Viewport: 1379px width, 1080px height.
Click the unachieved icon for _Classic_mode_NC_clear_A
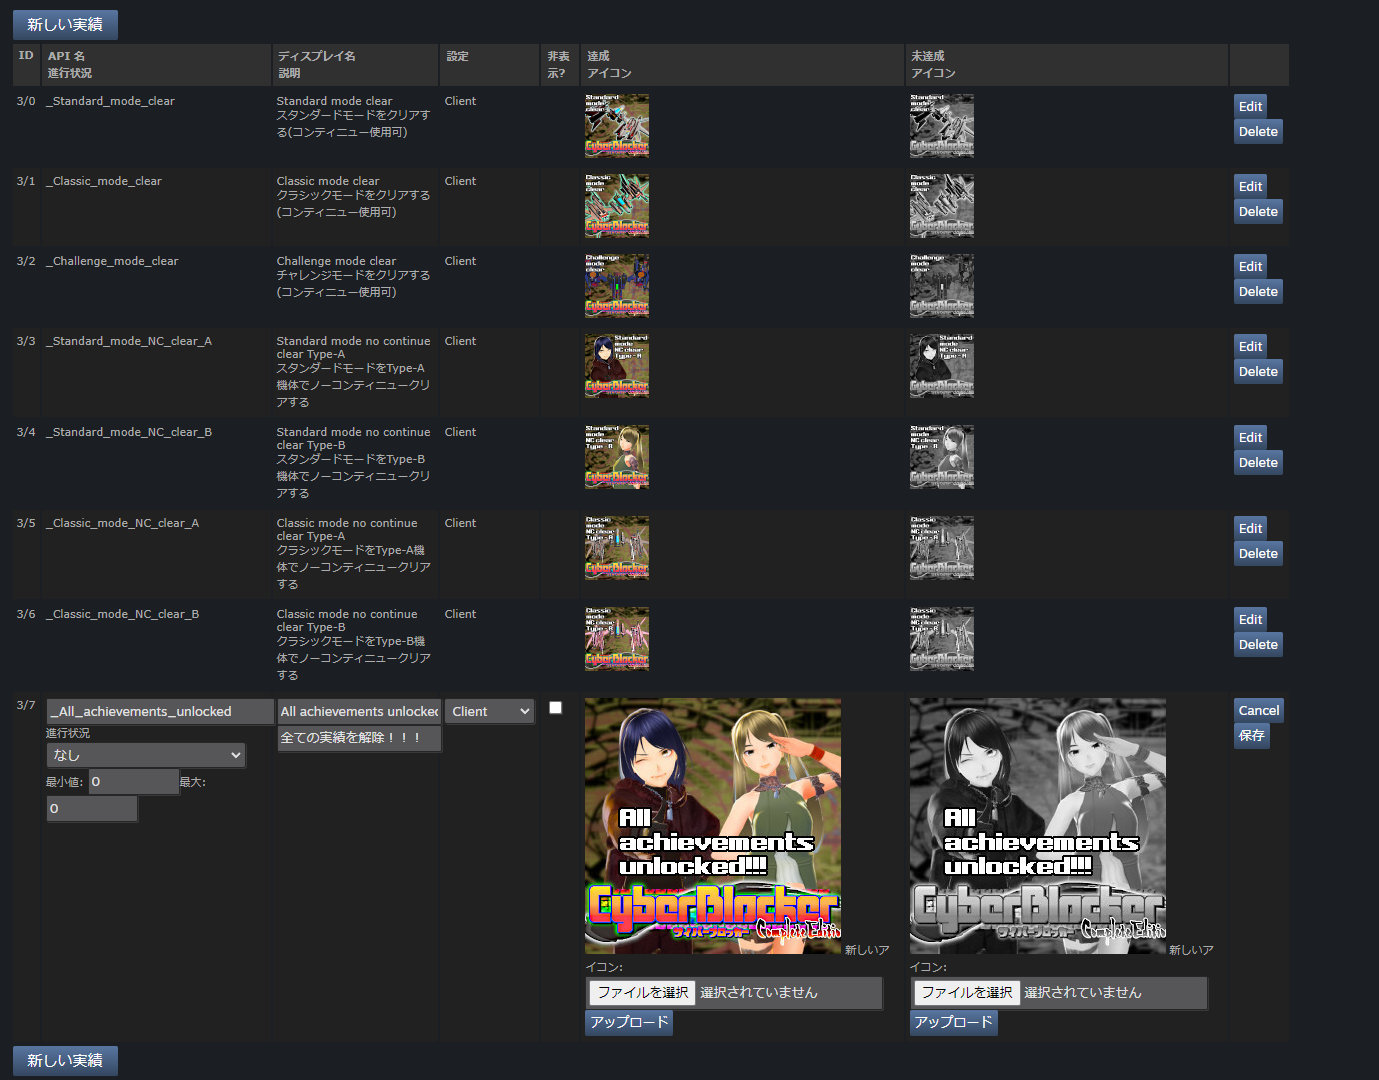click(x=942, y=548)
